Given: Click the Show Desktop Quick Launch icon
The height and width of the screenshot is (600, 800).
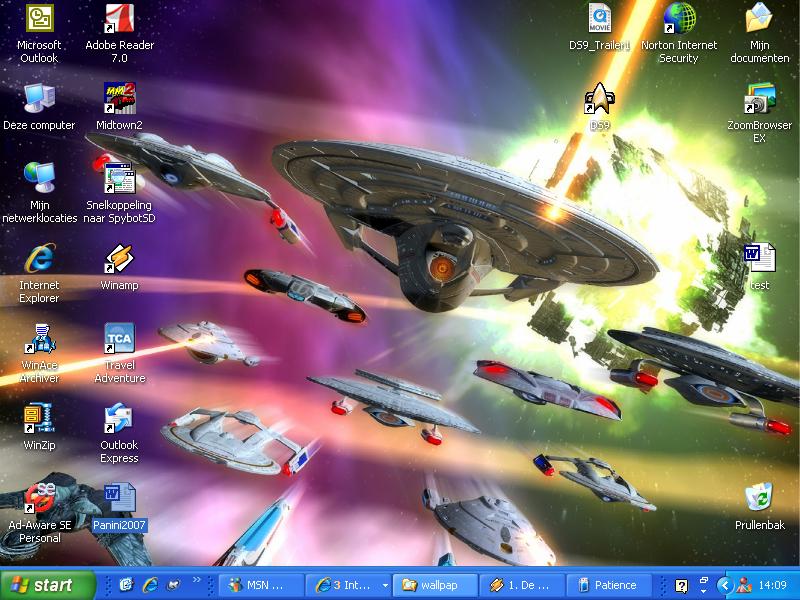Looking at the screenshot, I should pyautogui.click(x=126, y=585).
